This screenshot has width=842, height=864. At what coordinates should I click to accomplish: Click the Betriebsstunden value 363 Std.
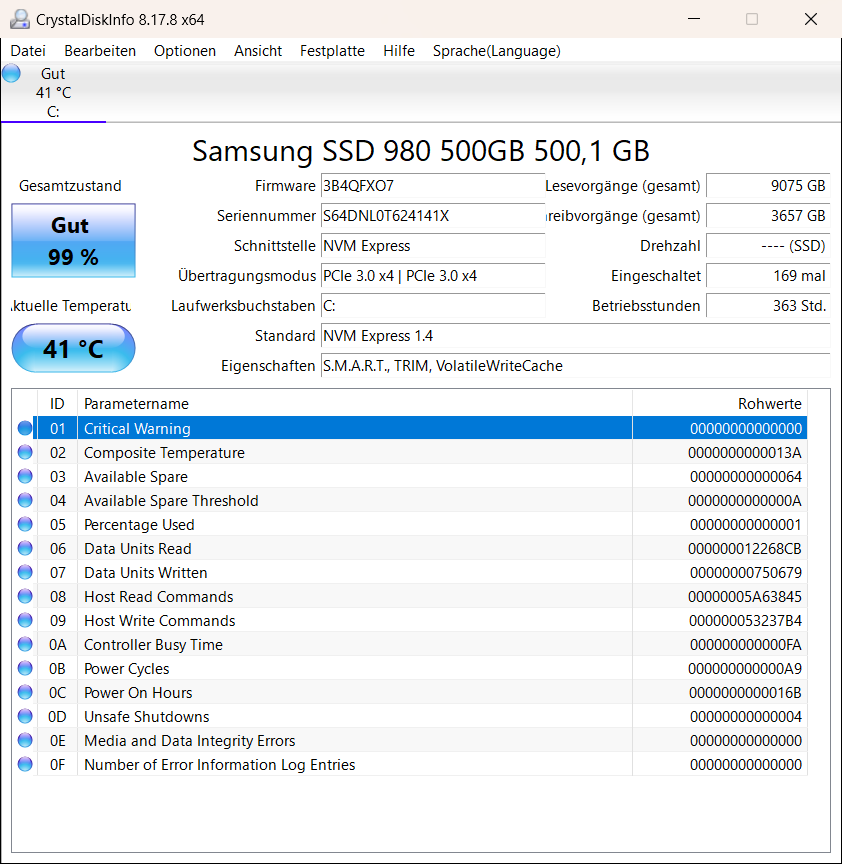768,306
